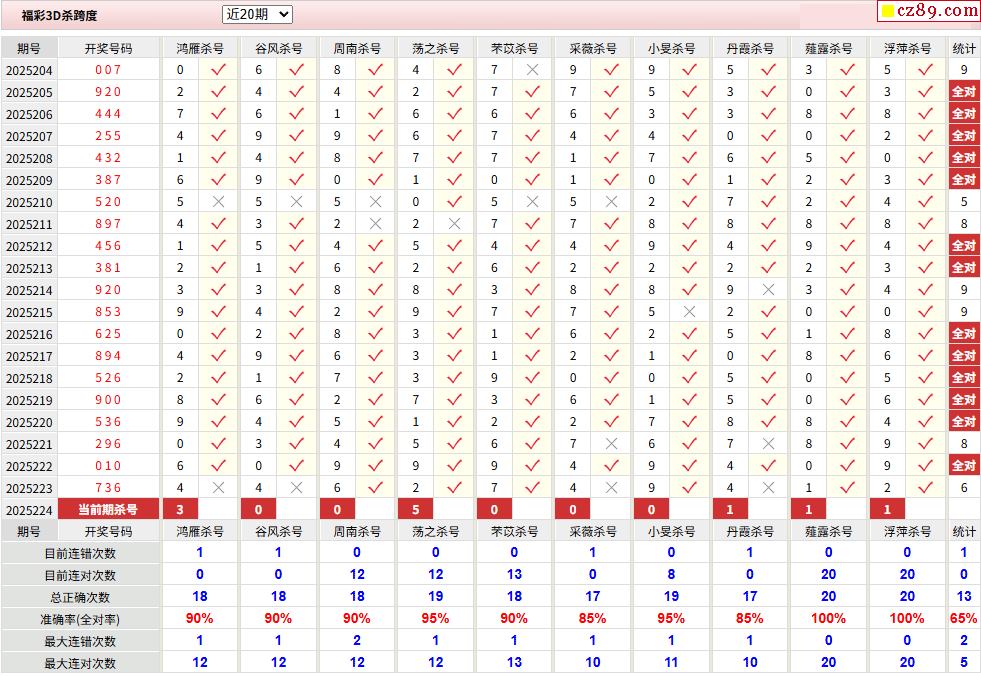Click the check mark under 小旻杀号 in row 2025207

[x=689, y=136]
